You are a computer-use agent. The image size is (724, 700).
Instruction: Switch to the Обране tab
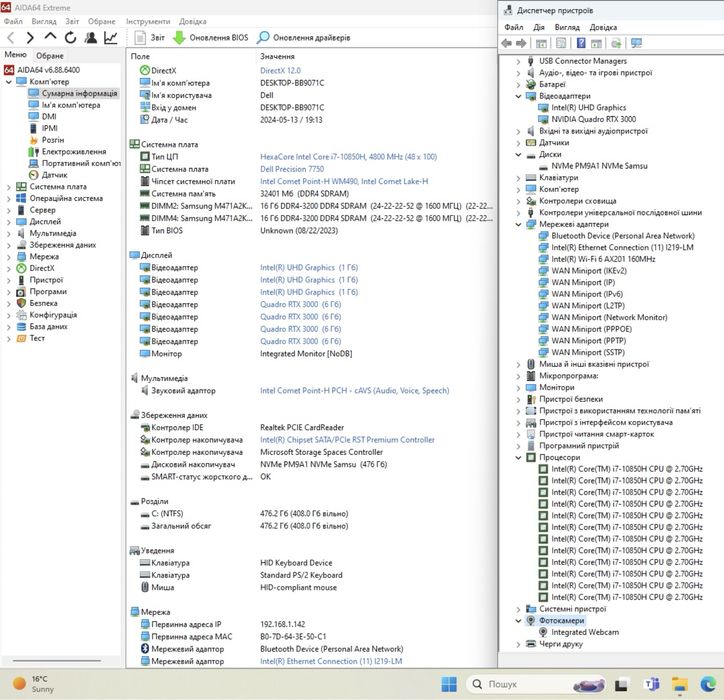[x=49, y=56]
